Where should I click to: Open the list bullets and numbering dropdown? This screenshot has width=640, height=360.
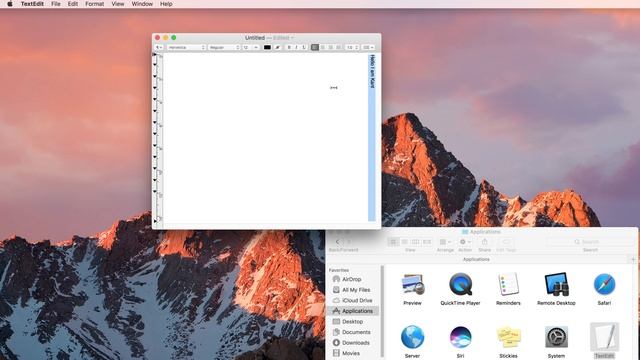pyautogui.click(x=368, y=47)
